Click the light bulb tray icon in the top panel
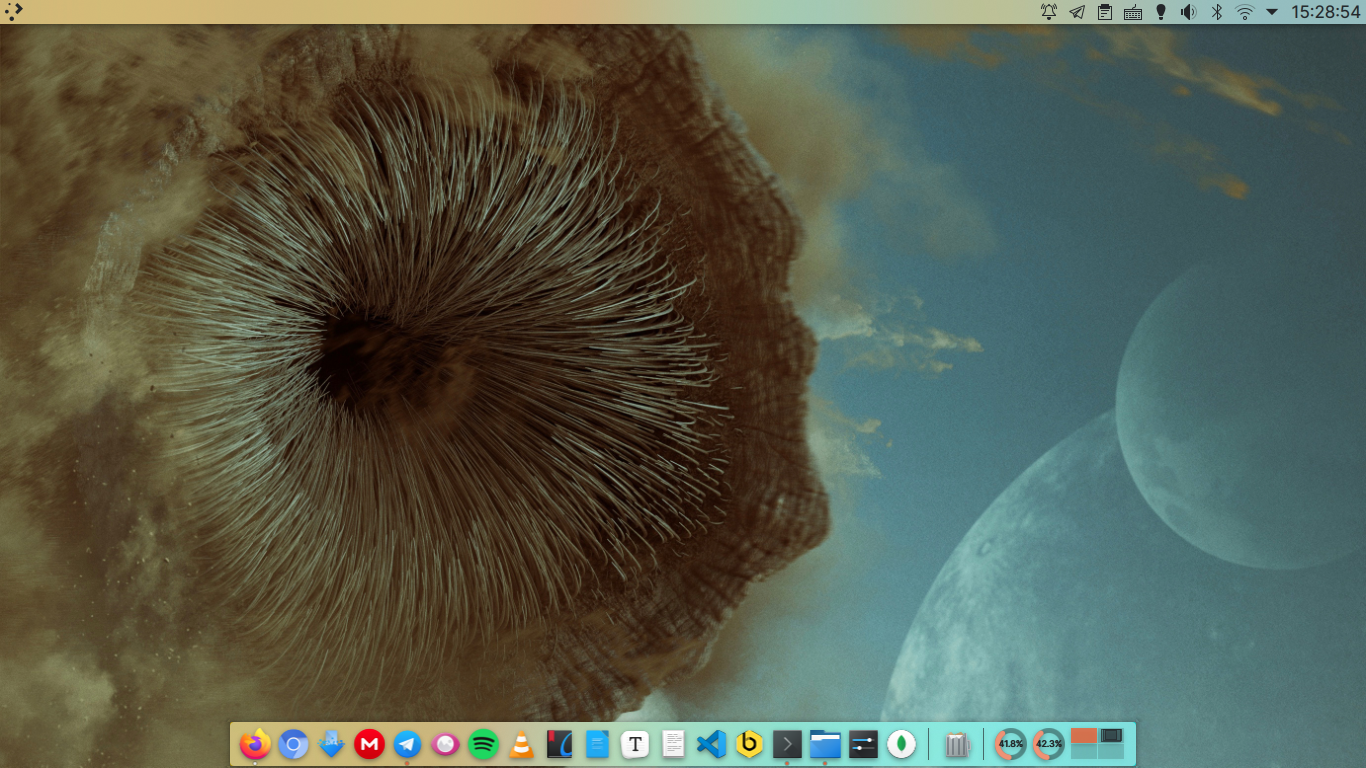The image size is (1366, 768). click(1161, 12)
